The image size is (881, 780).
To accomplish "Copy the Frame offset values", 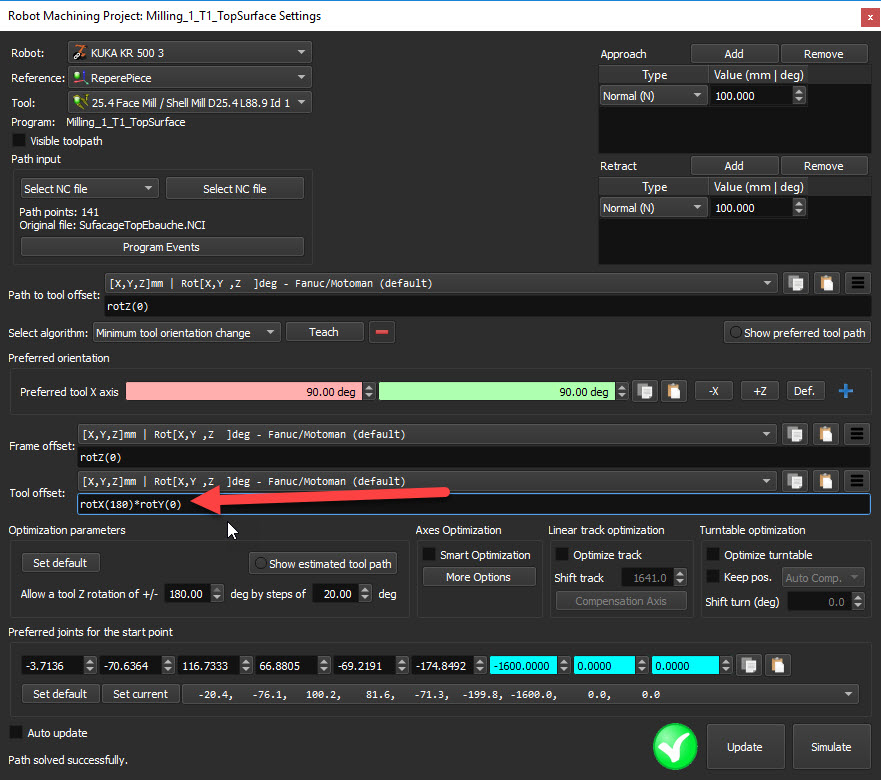I will click(x=795, y=434).
